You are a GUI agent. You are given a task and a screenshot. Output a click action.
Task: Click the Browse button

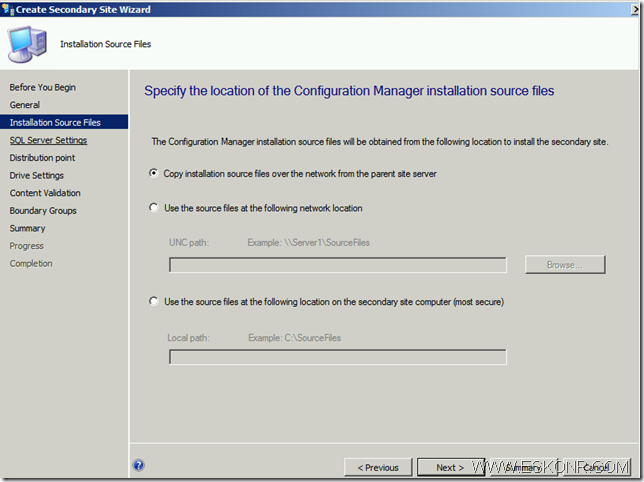click(565, 265)
